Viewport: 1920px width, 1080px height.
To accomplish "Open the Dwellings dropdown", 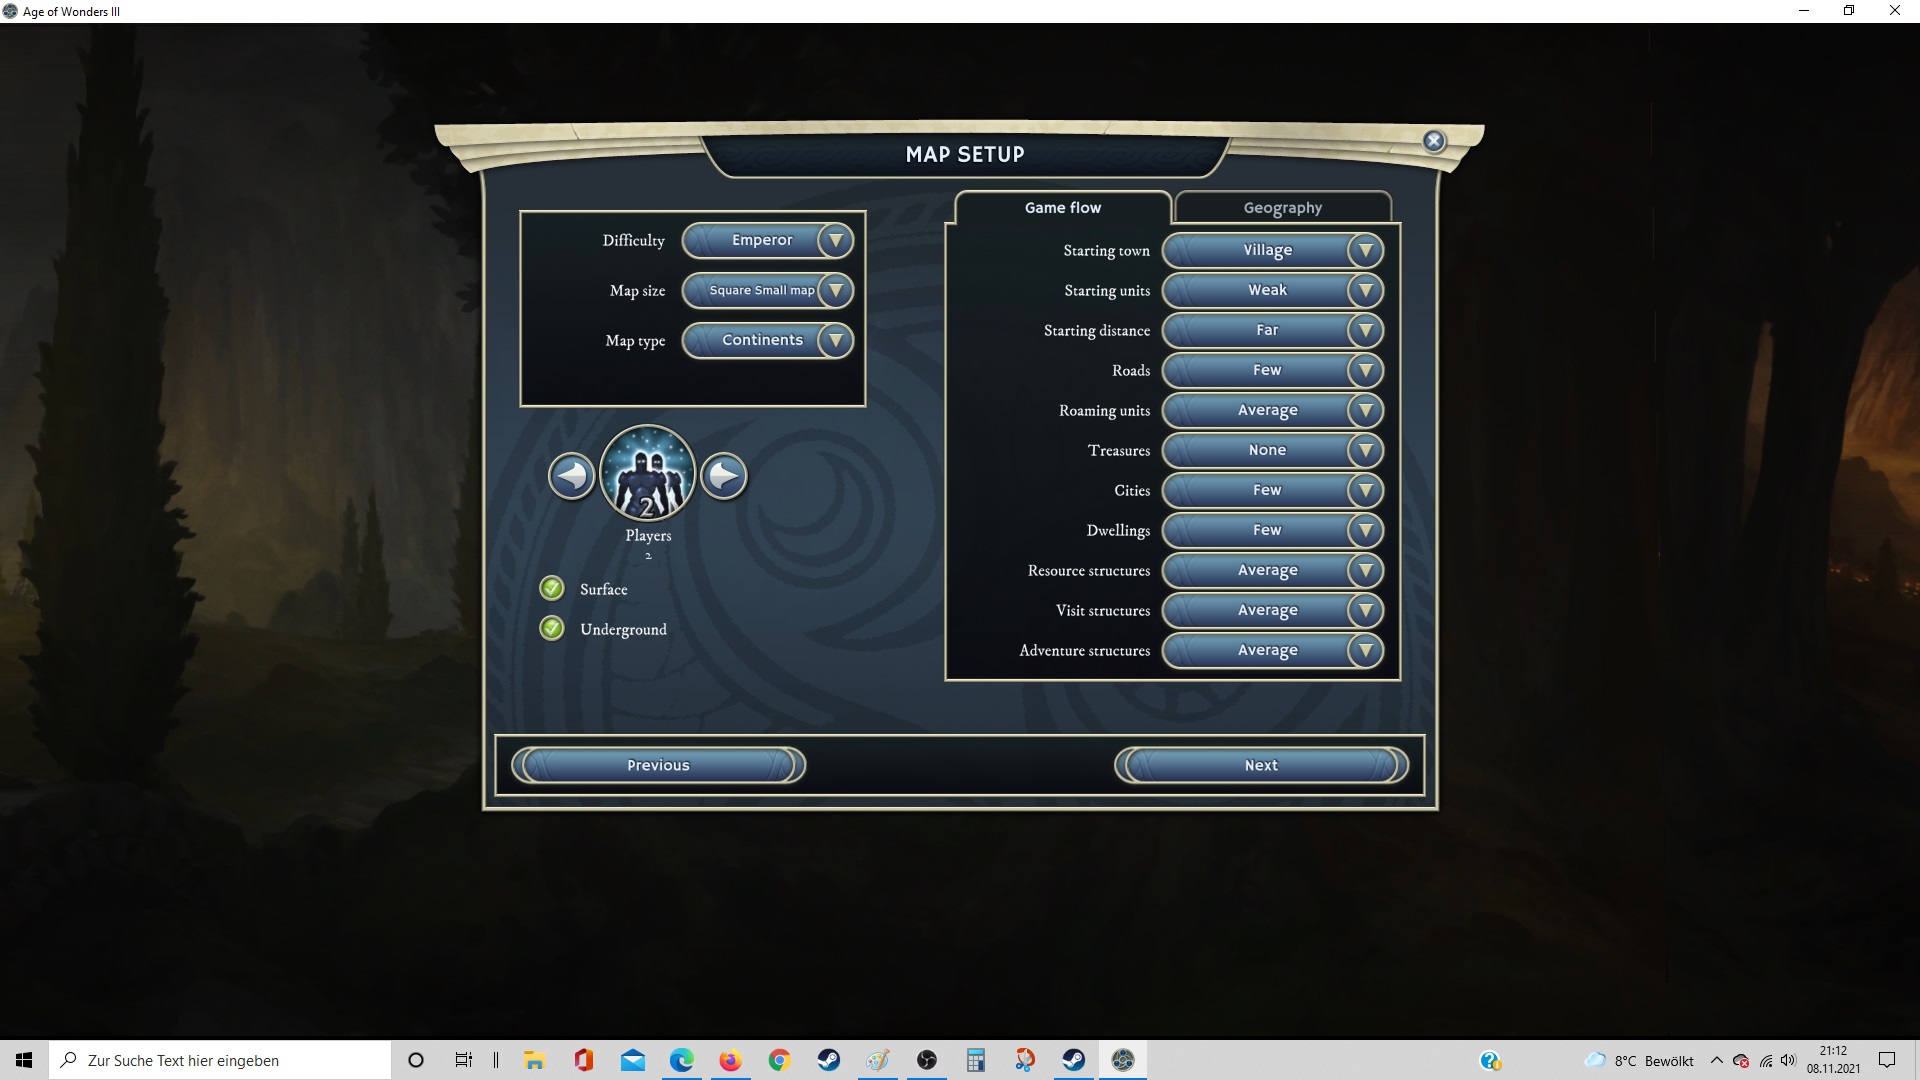I will (x=1273, y=530).
